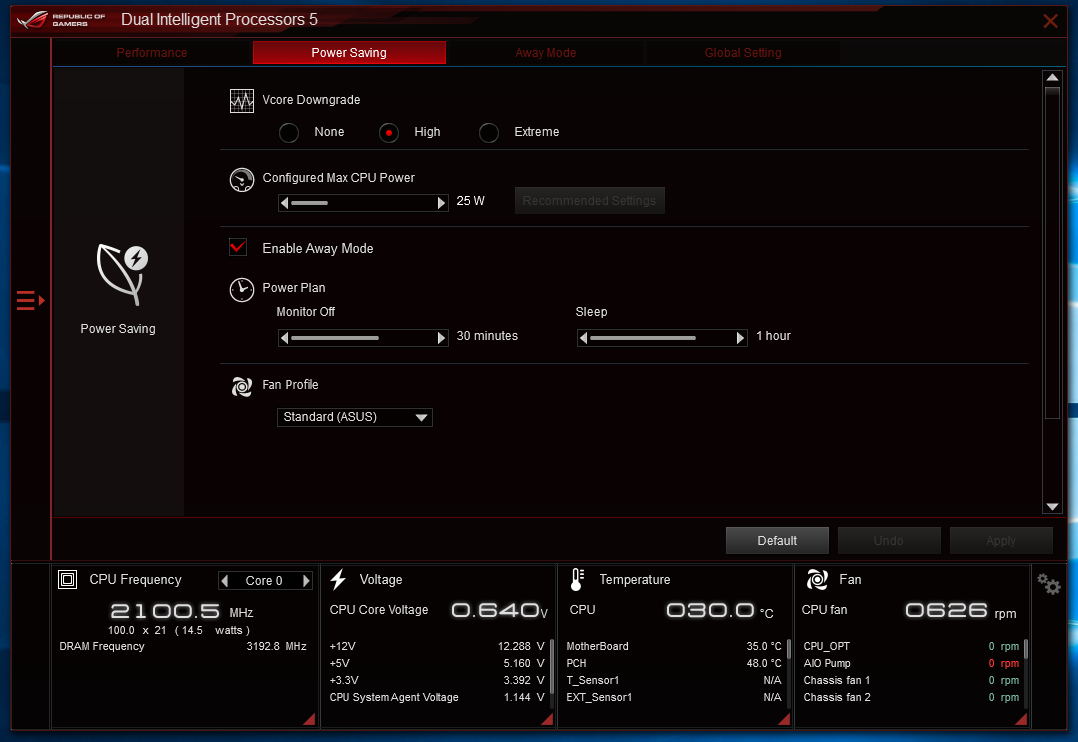1078x742 pixels.
Task: Click the settings area scroll down arrow
Action: tap(1052, 507)
